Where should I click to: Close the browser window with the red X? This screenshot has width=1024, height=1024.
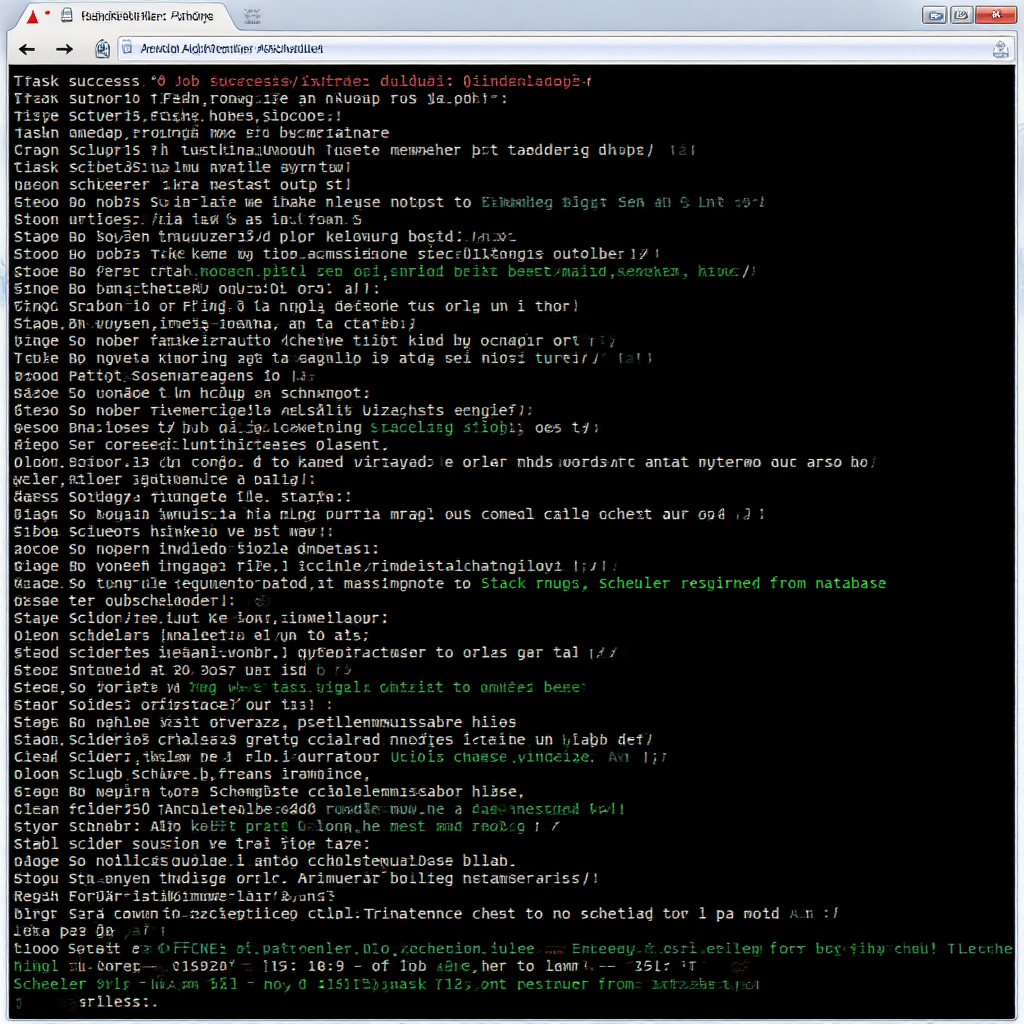(x=995, y=15)
